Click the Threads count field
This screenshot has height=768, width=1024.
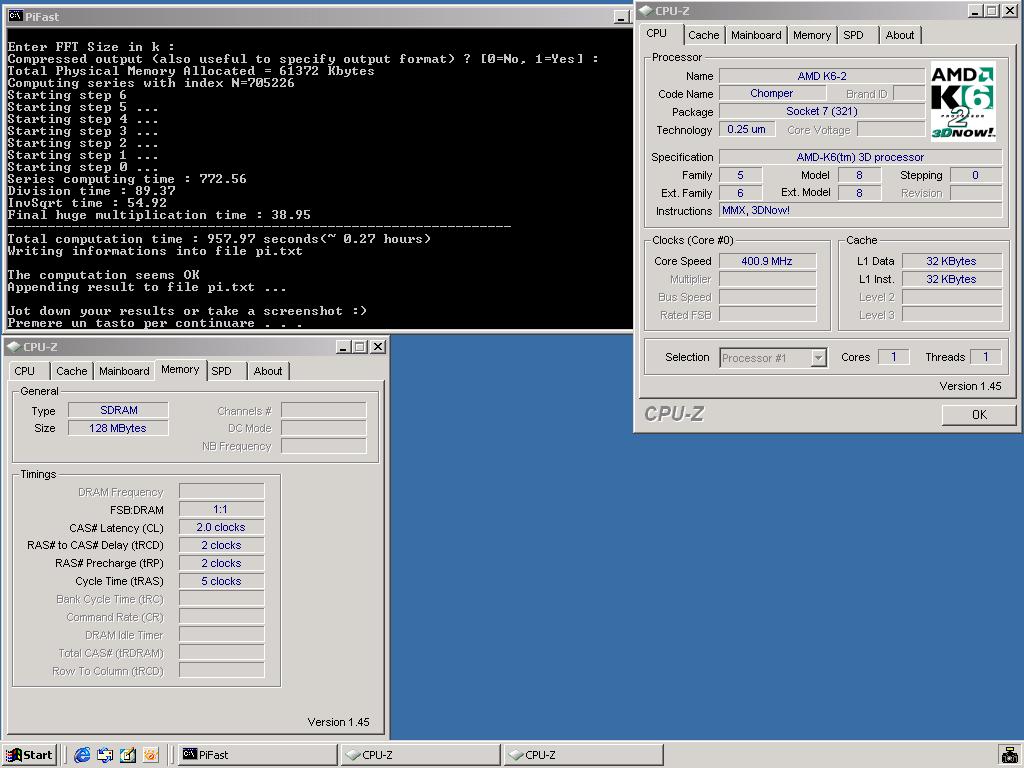point(985,357)
